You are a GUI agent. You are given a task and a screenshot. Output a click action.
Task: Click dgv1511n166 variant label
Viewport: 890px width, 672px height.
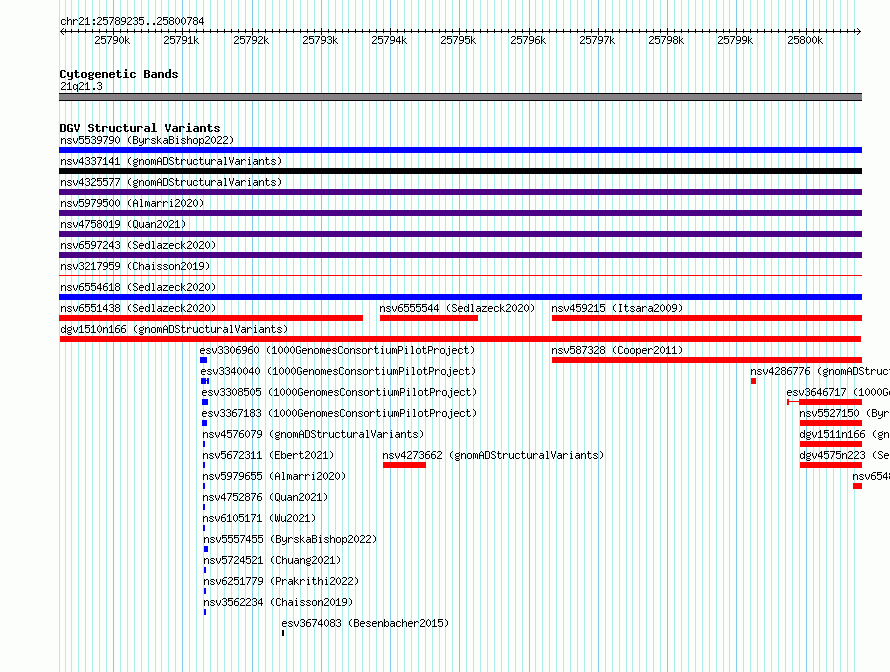[x=845, y=434]
